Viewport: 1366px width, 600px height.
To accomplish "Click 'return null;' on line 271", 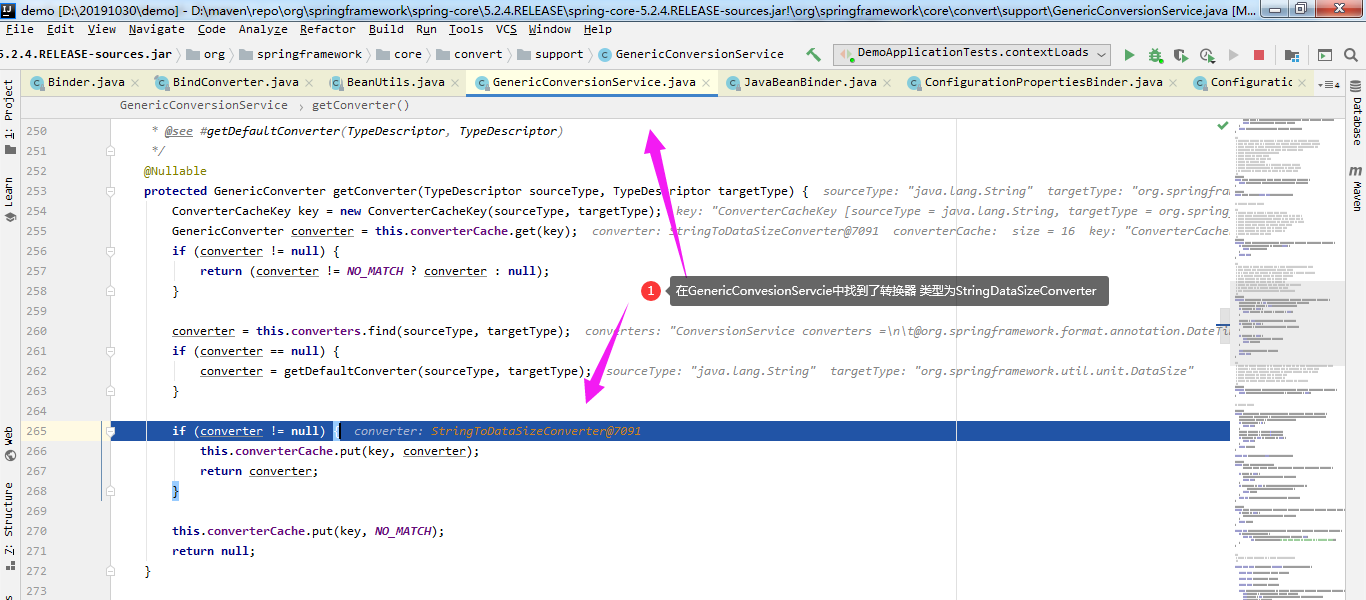I will point(214,551).
